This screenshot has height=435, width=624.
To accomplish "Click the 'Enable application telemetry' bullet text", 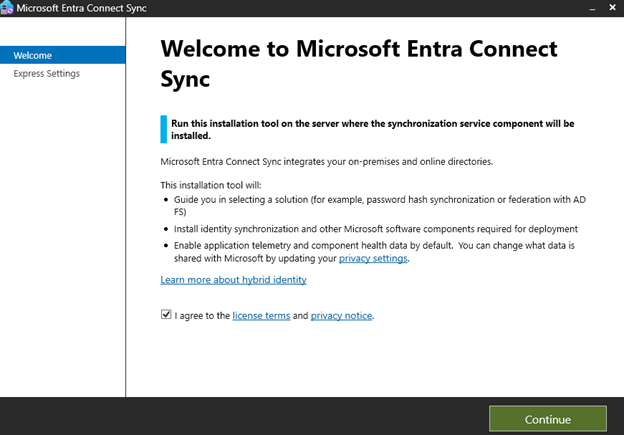I will tap(374, 252).
